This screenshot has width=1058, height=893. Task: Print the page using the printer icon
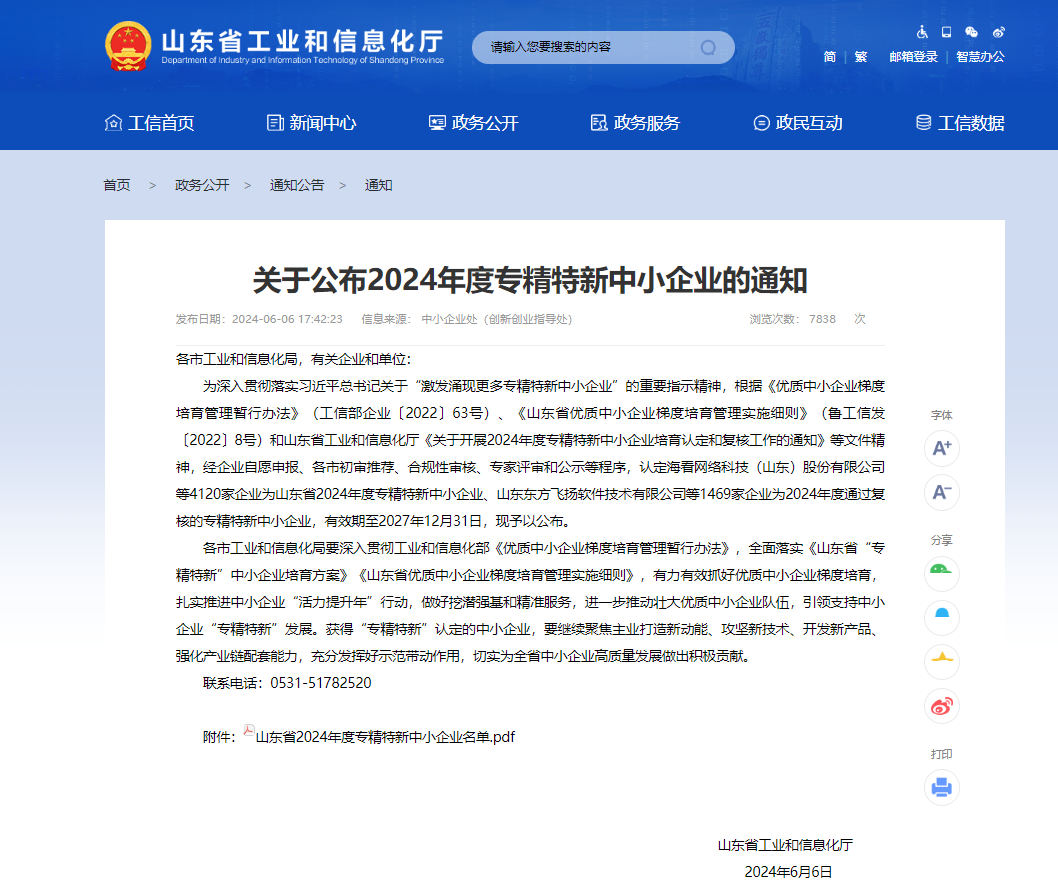[941, 787]
